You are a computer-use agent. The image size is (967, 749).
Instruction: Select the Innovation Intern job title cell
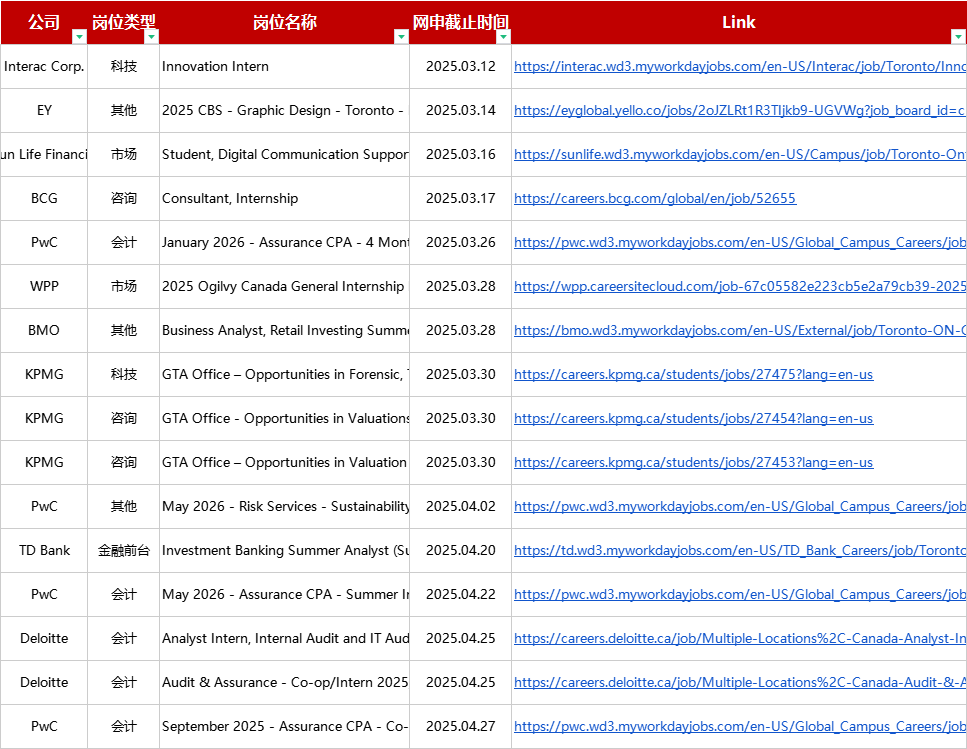(284, 67)
